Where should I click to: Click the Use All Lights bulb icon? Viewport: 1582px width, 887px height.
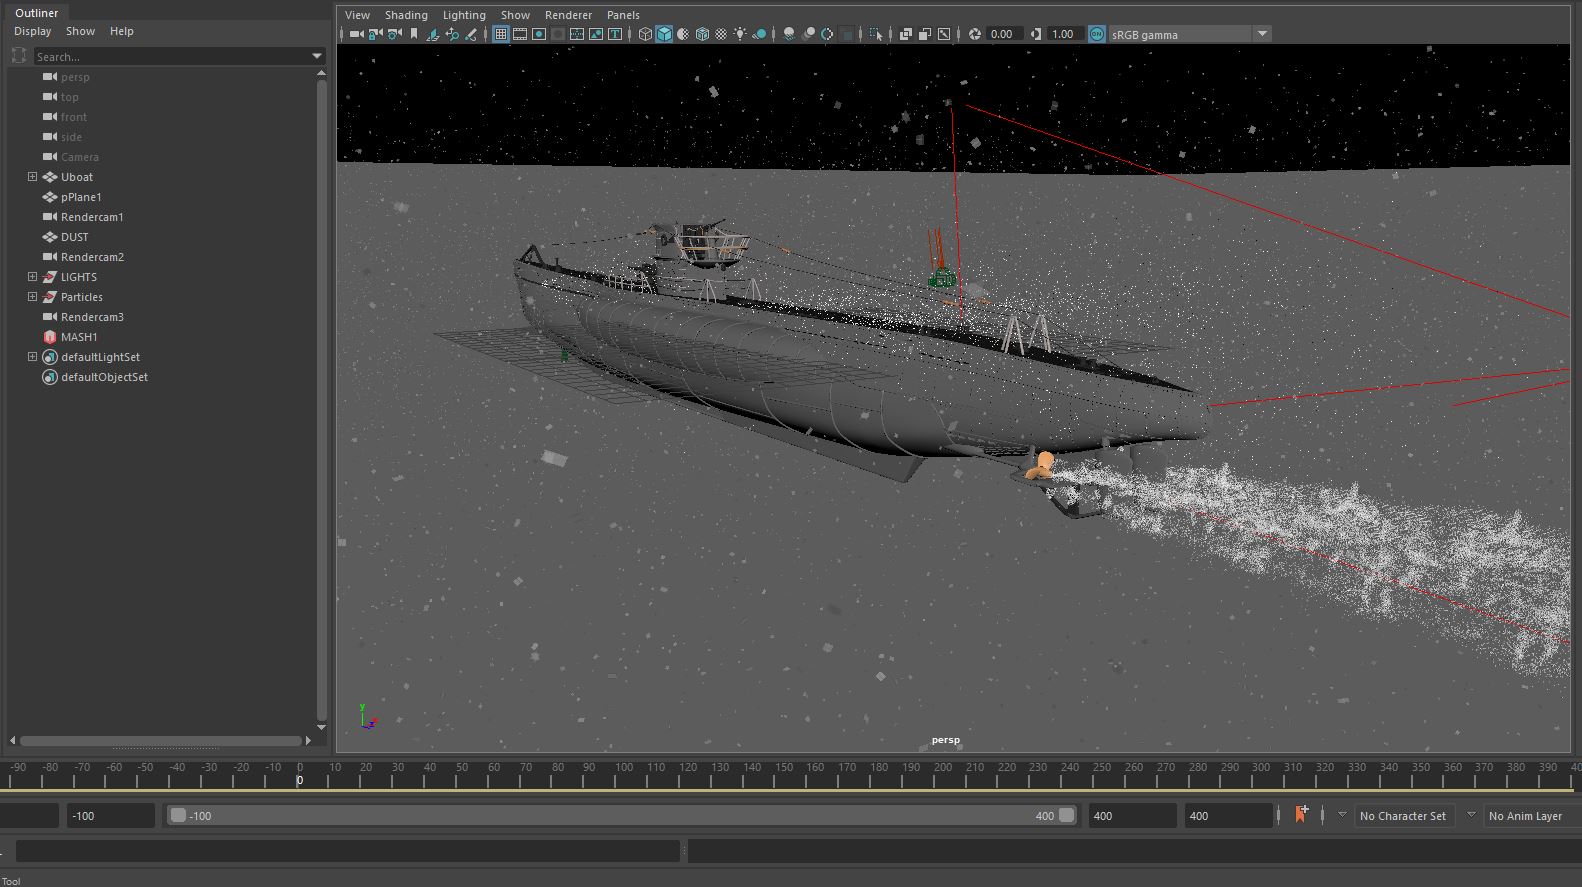click(x=740, y=34)
